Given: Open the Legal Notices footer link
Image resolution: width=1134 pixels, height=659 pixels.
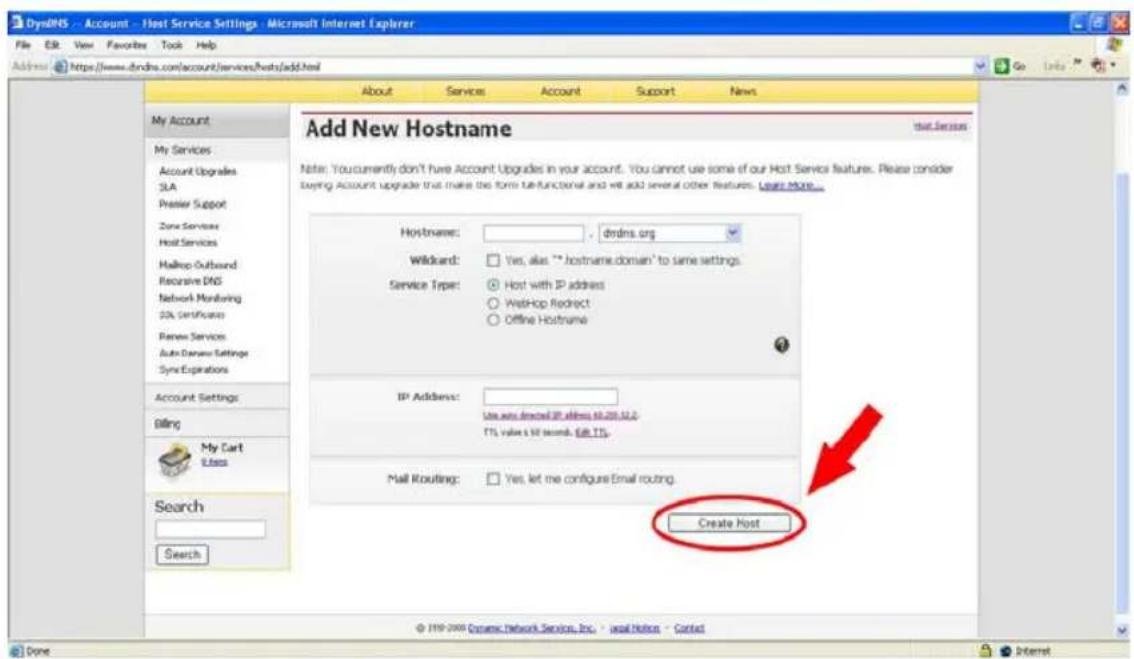Looking at the screenshot, I should (634, 628).
